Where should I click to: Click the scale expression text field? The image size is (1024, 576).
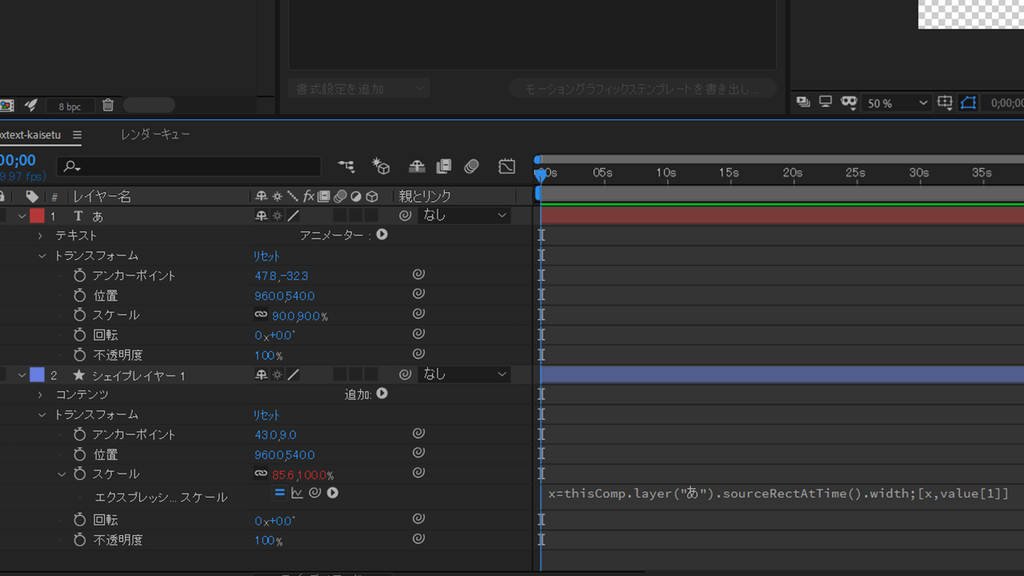click(780, 494)
